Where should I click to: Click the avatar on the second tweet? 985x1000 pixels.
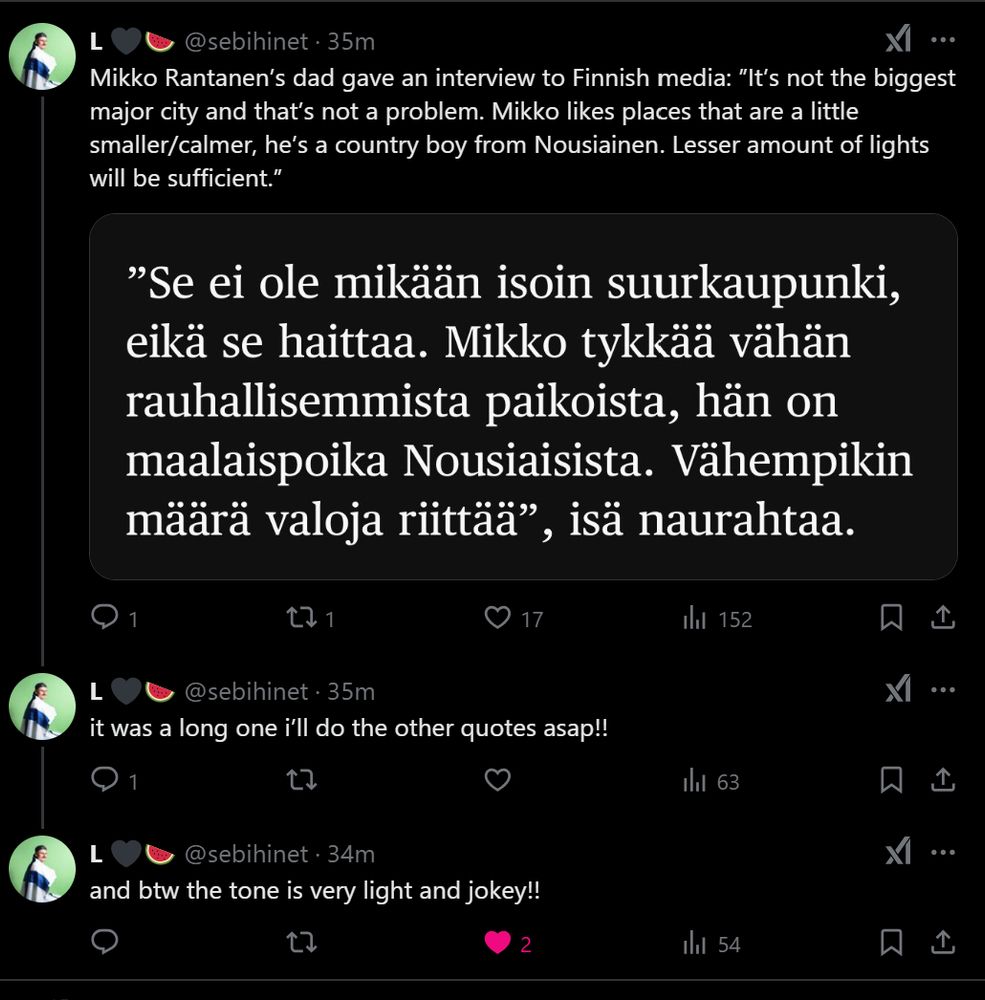tap(43, 706)
